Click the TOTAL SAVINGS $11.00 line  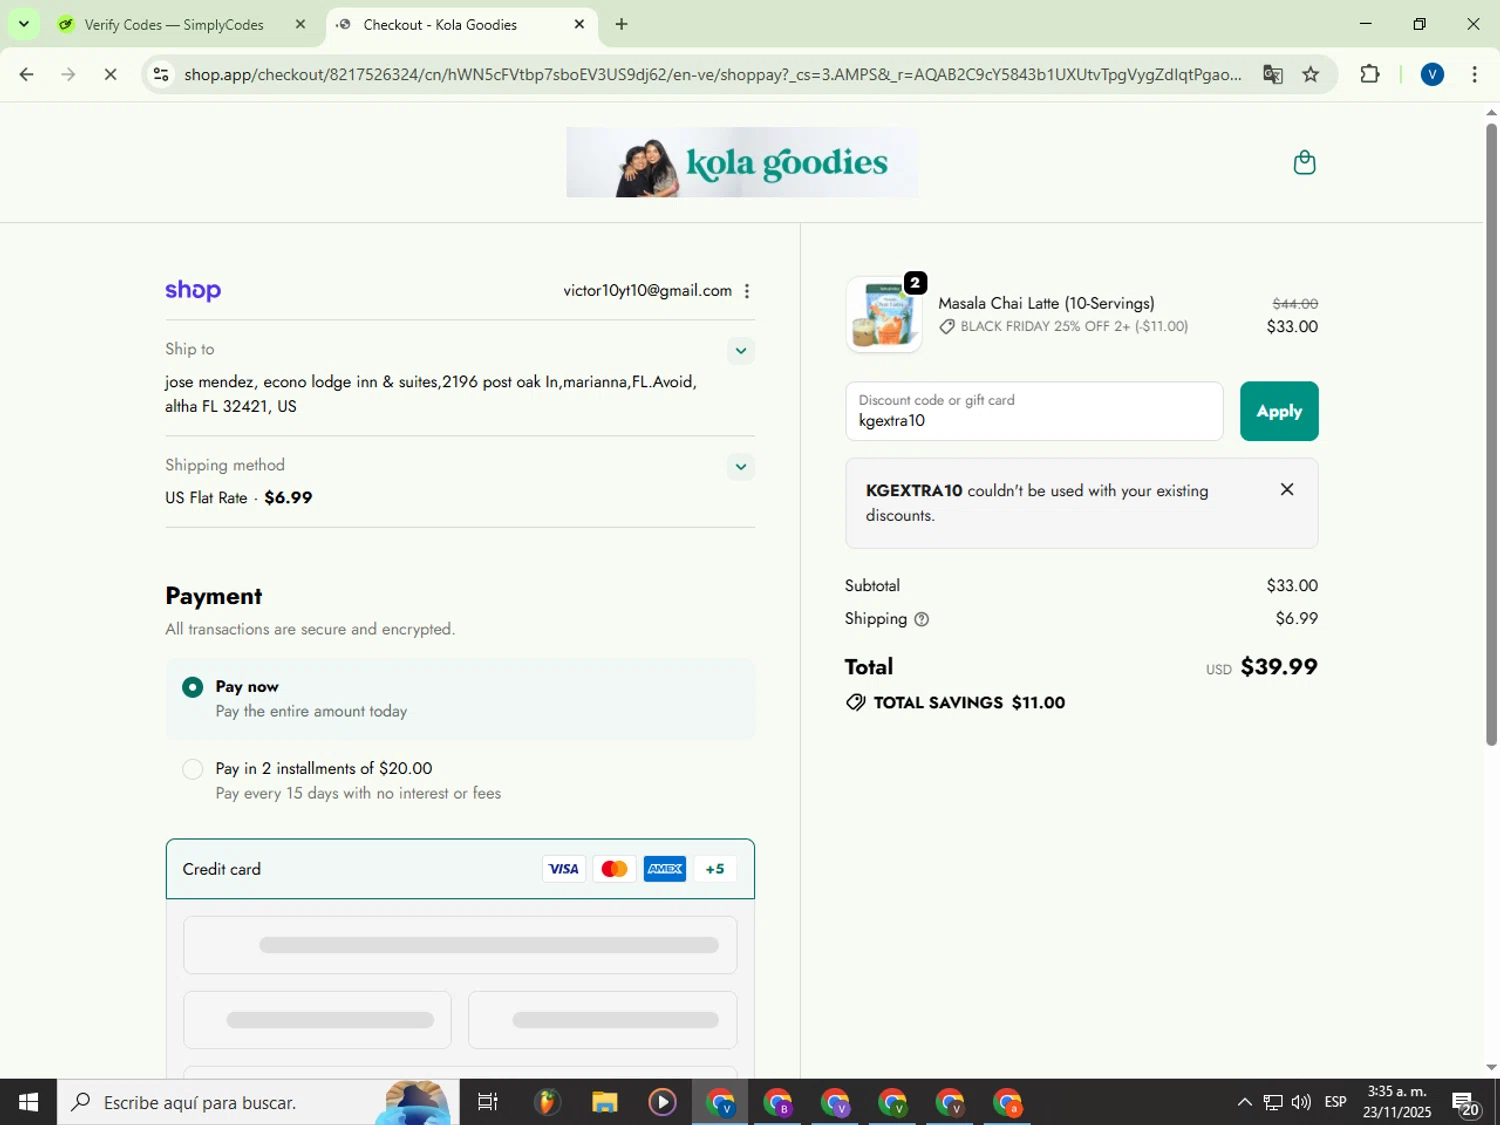point(955,703)
